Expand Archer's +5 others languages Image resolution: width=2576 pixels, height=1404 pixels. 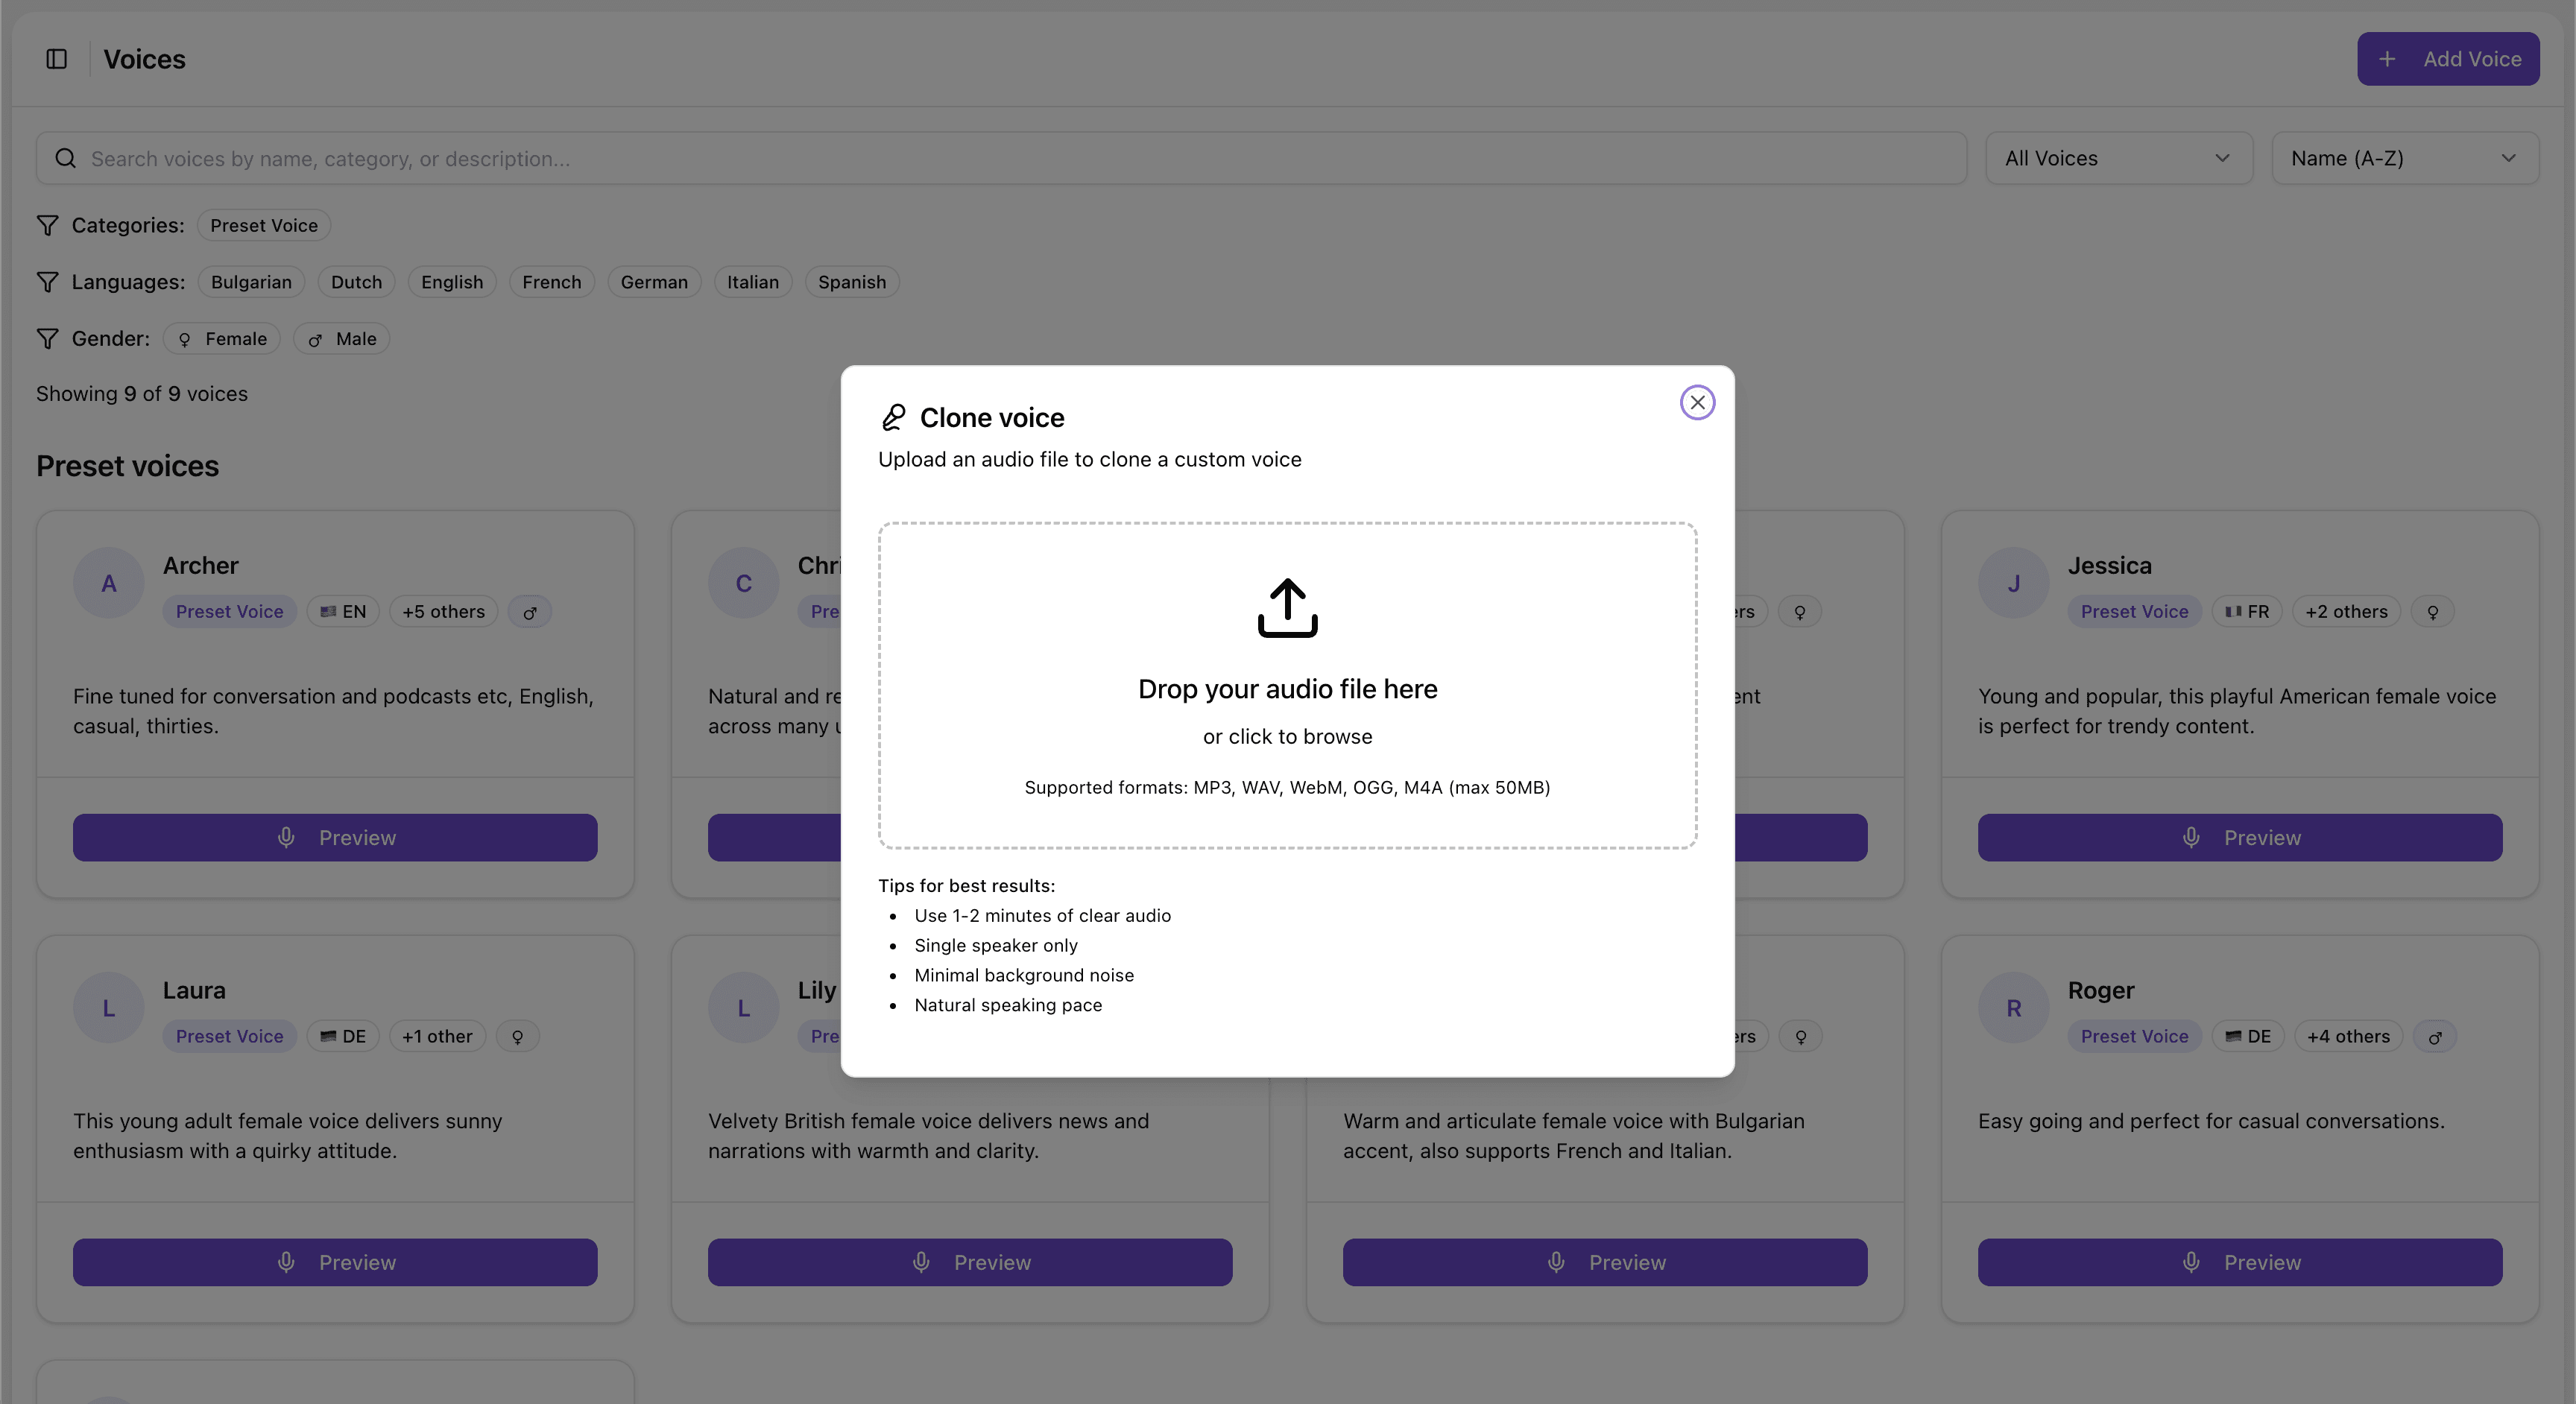443,612
